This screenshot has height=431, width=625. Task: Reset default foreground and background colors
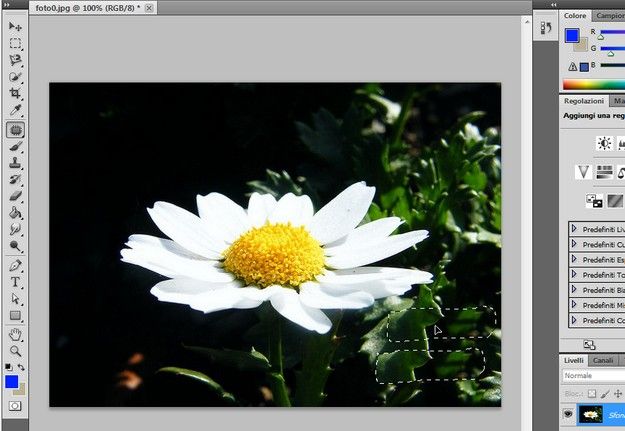(8, 367)
